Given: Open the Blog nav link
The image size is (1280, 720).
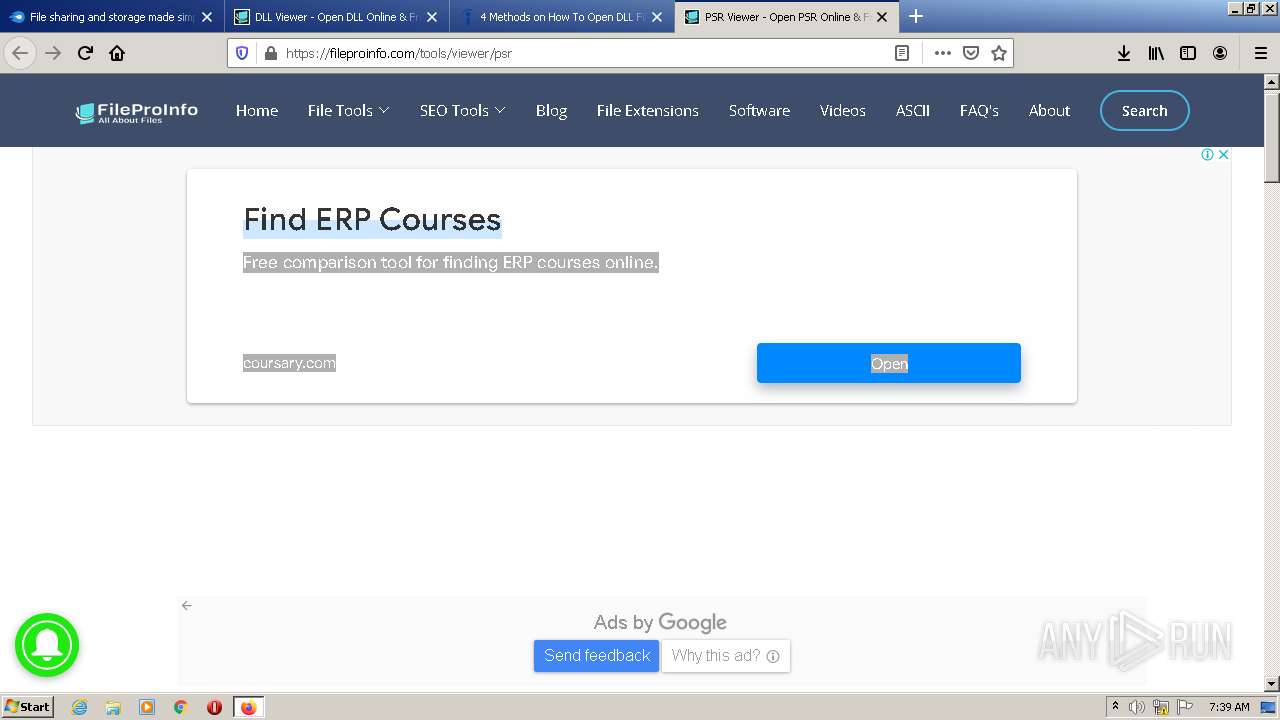Looking at the screenshot, I should (551, 110).
